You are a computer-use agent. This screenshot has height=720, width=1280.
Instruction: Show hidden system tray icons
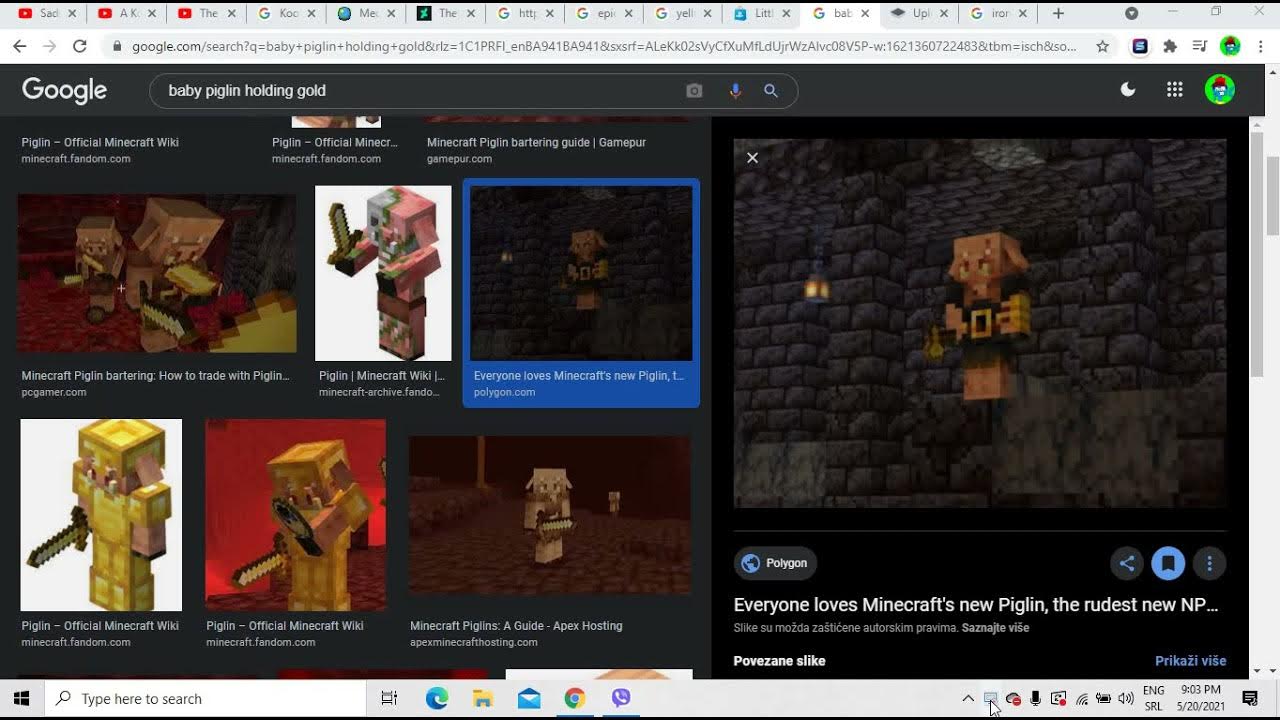pos(968,698)
